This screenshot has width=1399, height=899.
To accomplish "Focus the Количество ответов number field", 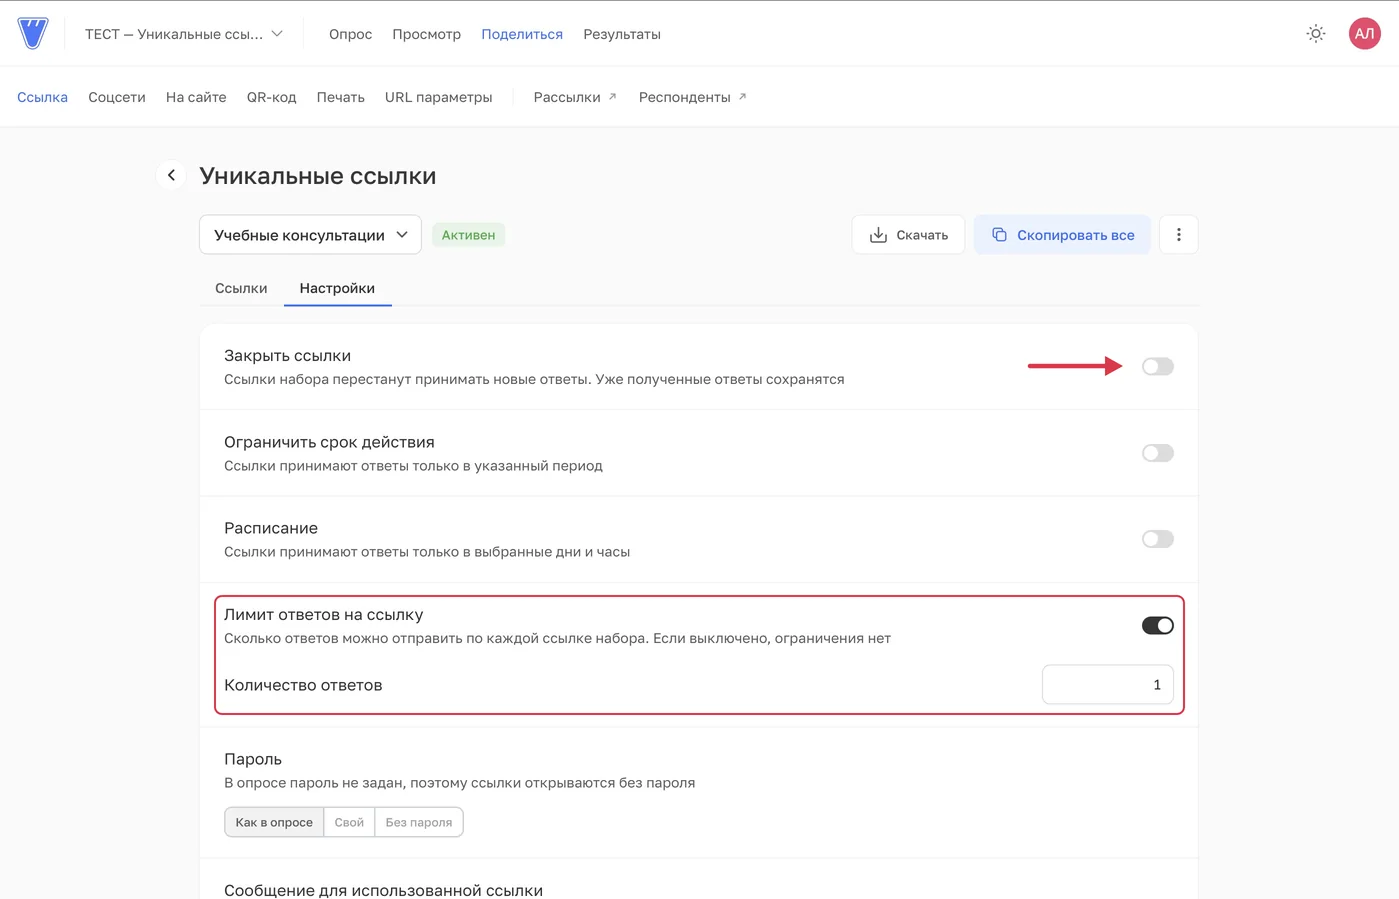I will [1107, 685].
